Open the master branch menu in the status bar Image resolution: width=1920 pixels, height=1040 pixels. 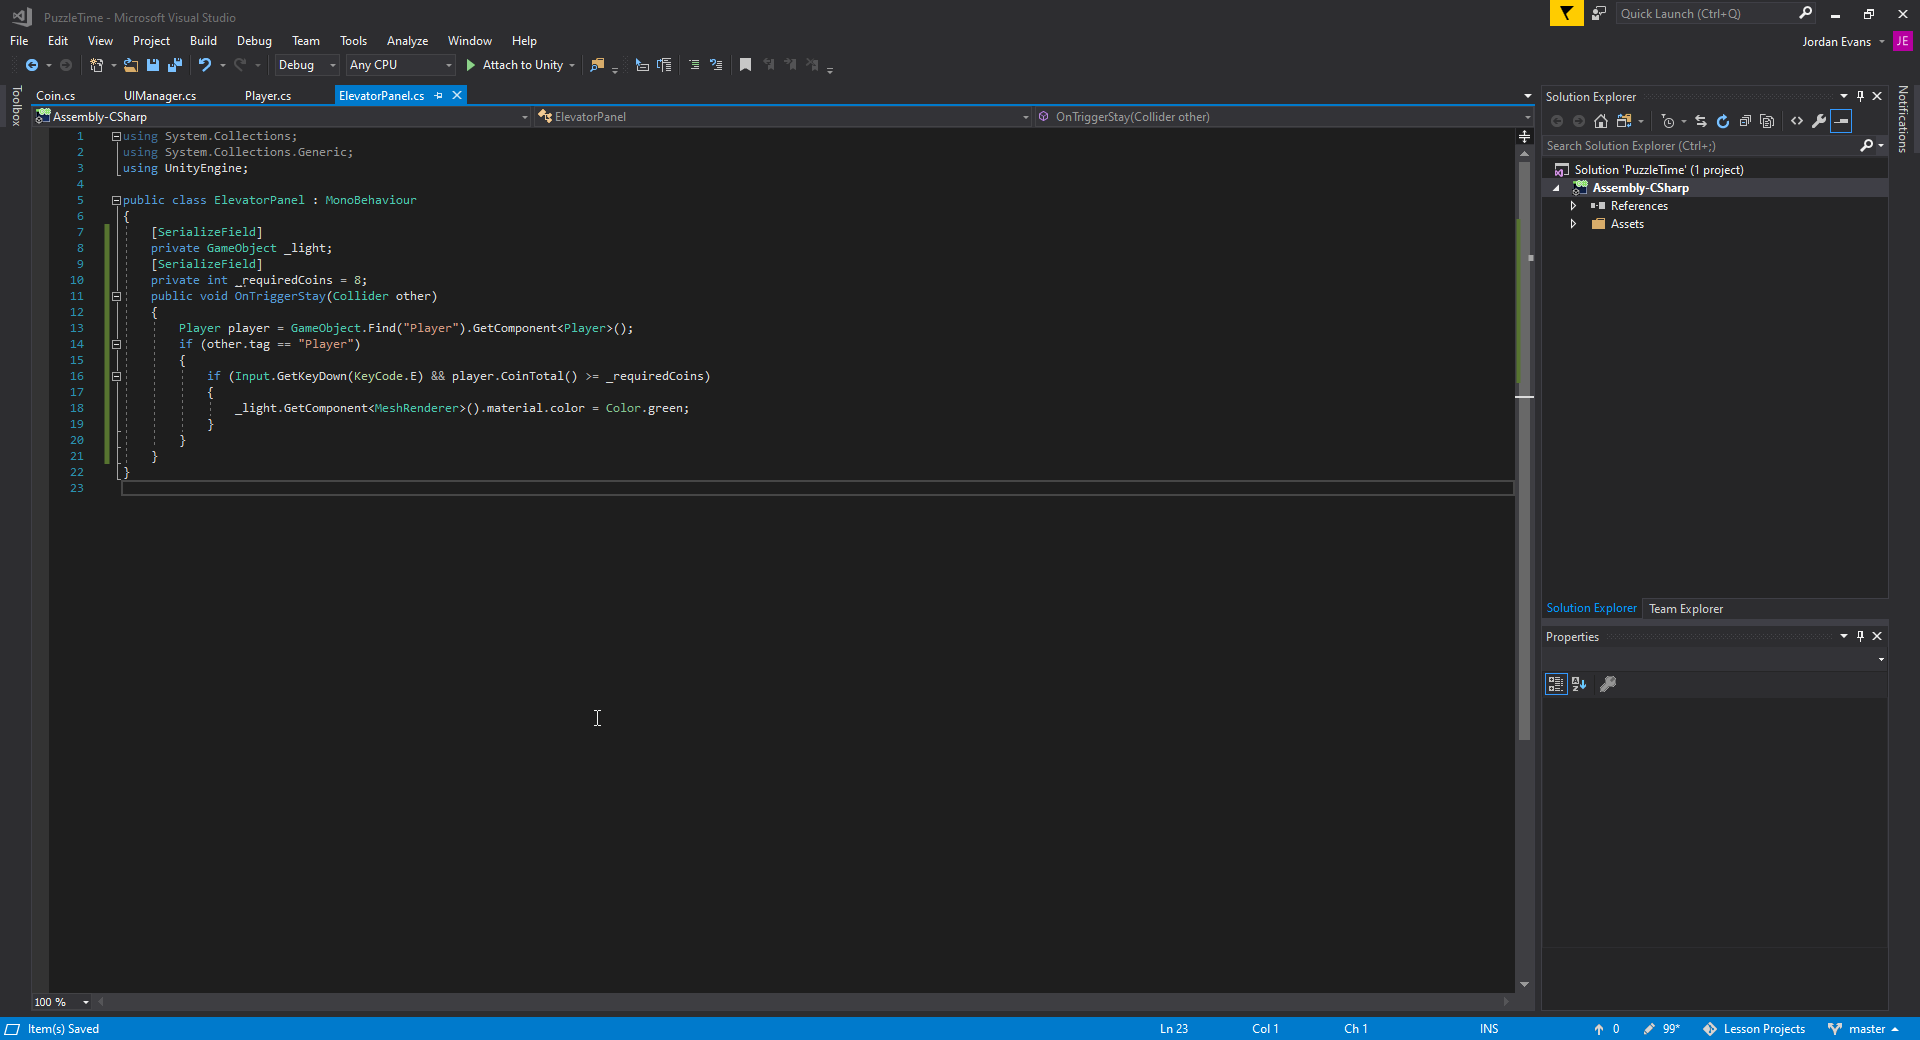point(1866,1029)
